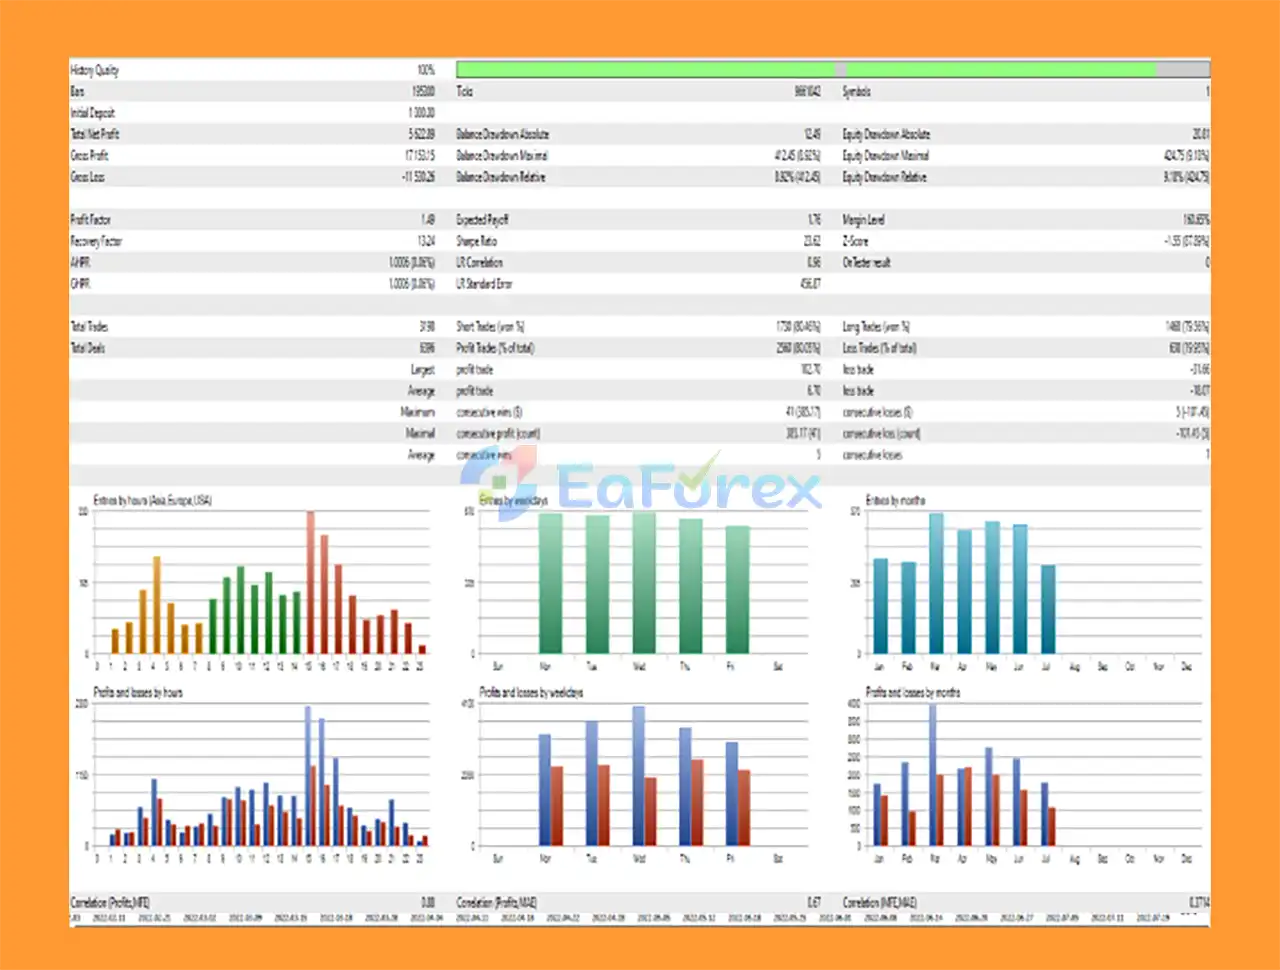Viewport: 1280px width, 970px height.
Task: Select the Profit Factor row label
Action: [91, 220]
